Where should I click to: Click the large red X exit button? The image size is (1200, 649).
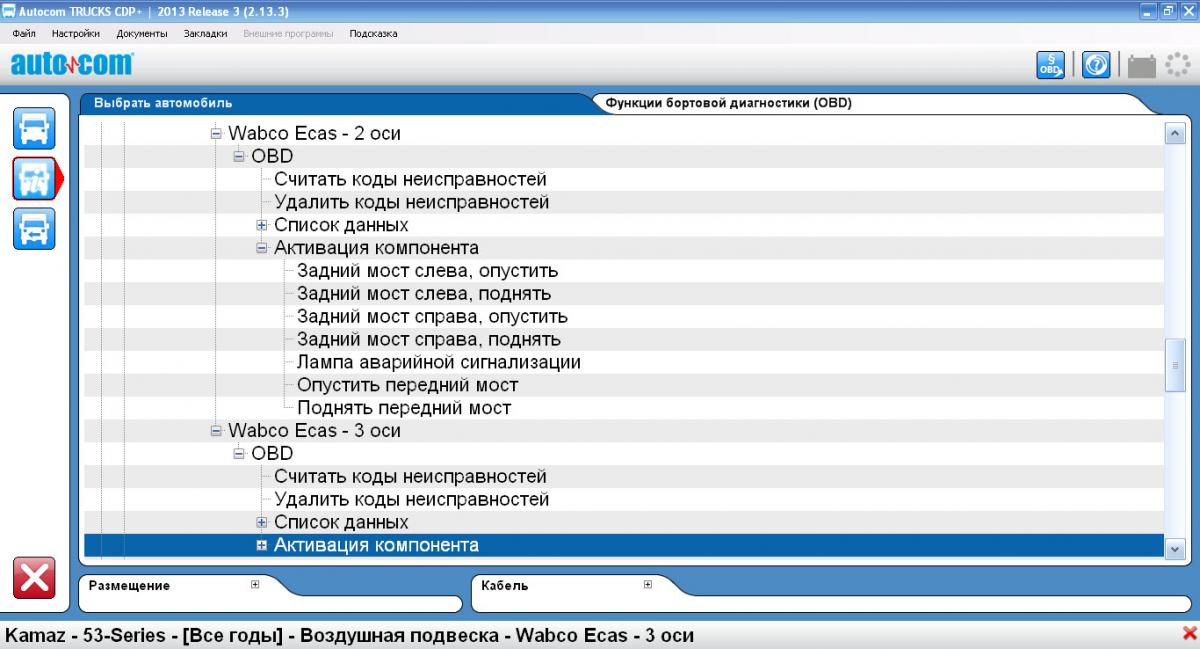pyautogui.click(x=34, y=579)
